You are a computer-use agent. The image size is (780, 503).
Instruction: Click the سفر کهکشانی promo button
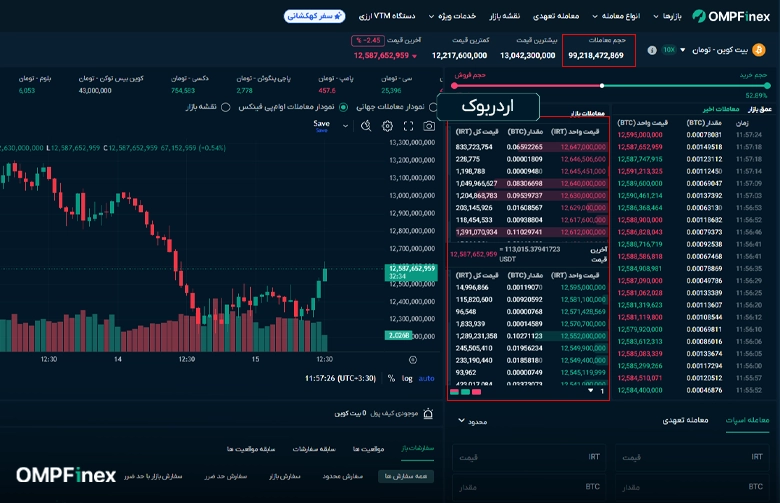pyautogui.click(x=315, y=16)
